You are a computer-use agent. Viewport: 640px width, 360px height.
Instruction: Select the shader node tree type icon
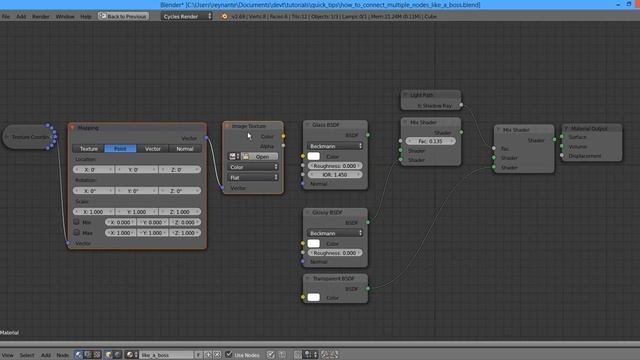78,355
